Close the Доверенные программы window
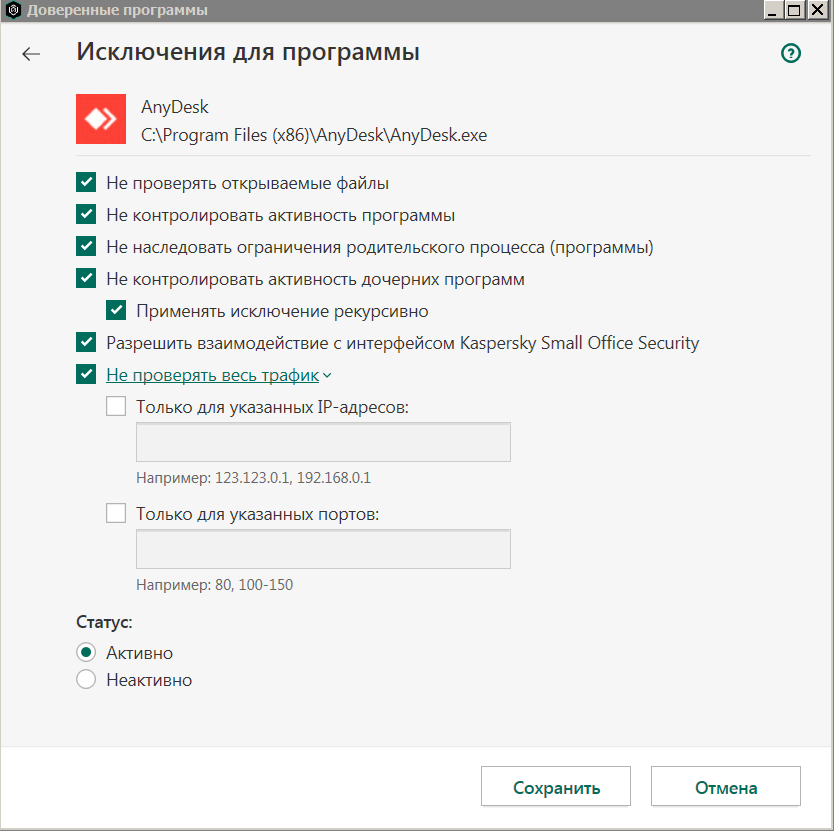834x831 pixels. tap(818, 10)
